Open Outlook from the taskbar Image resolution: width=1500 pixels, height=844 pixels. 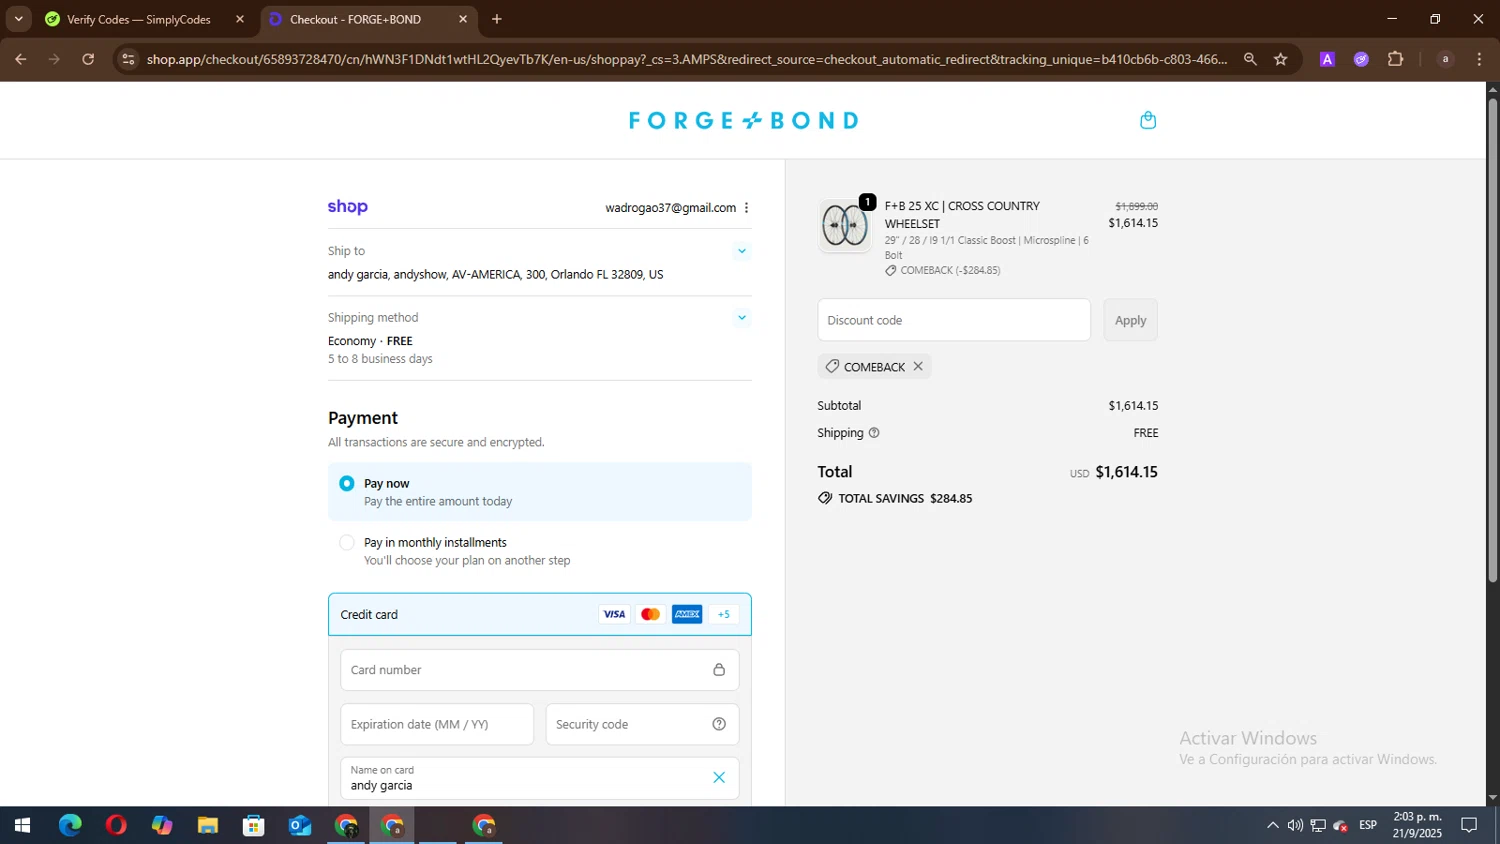[x=300, y=826]
